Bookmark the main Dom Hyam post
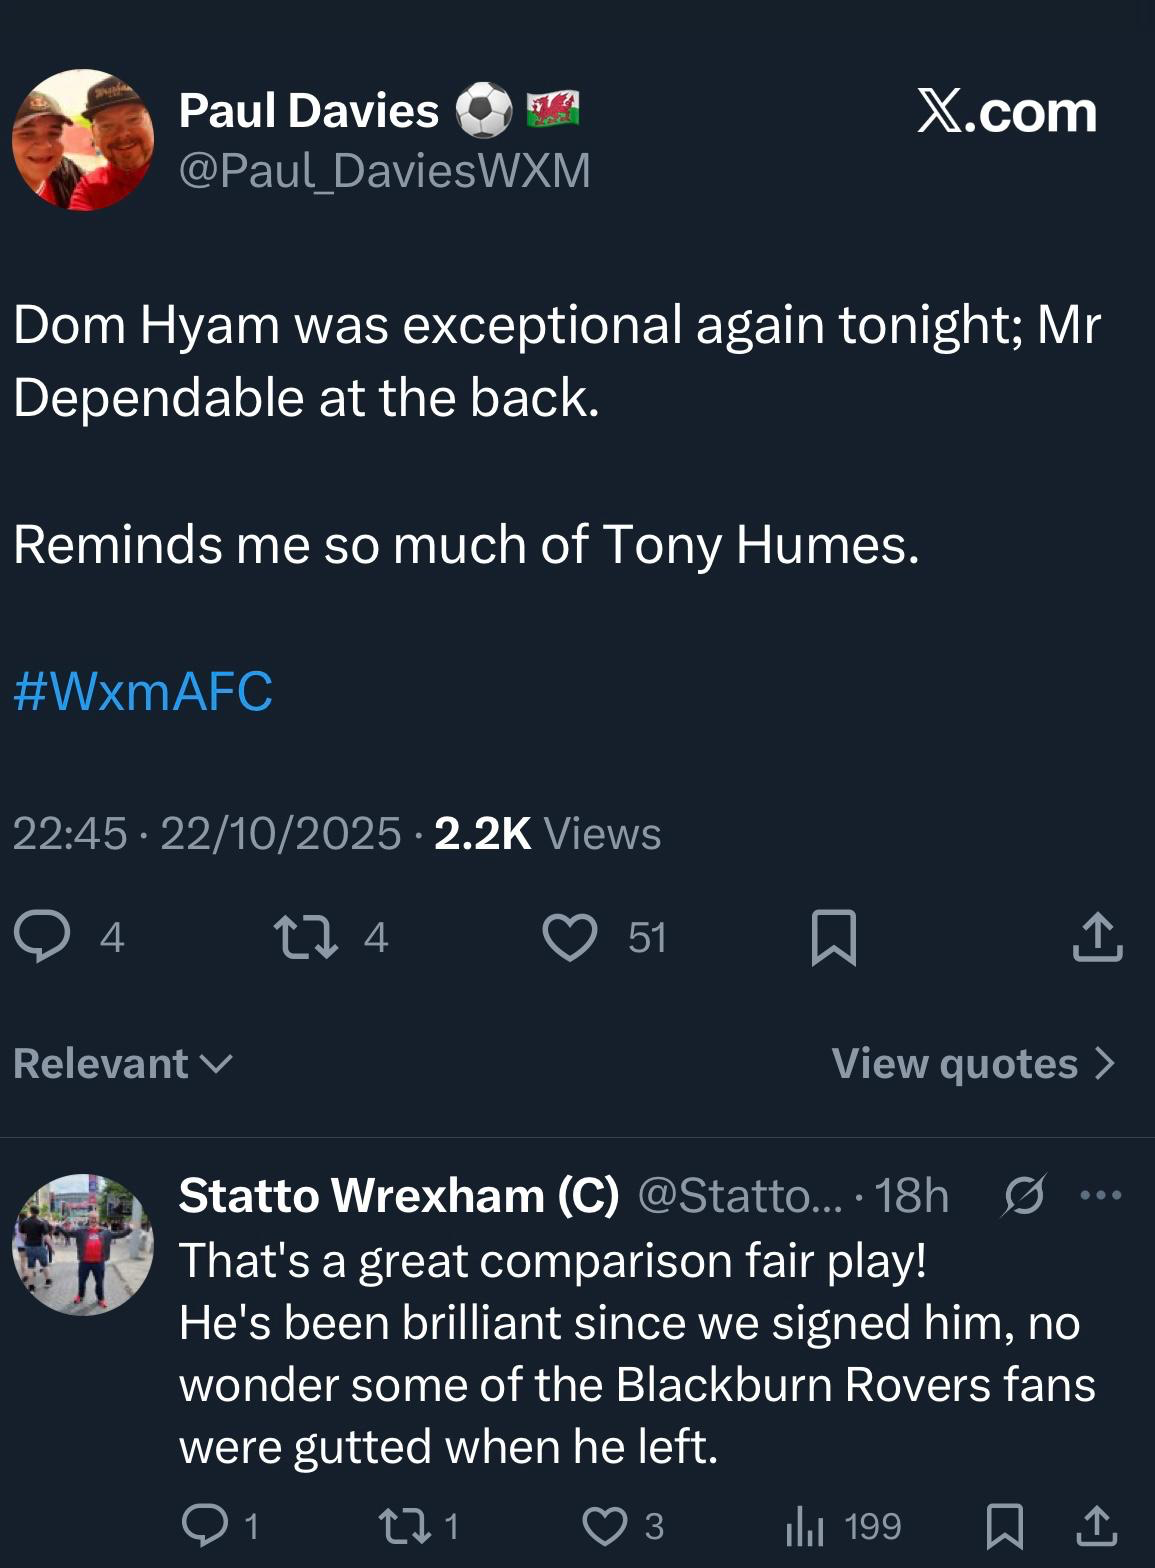The height and width of the screenshot is (1568, 1155). pos(833,937)
